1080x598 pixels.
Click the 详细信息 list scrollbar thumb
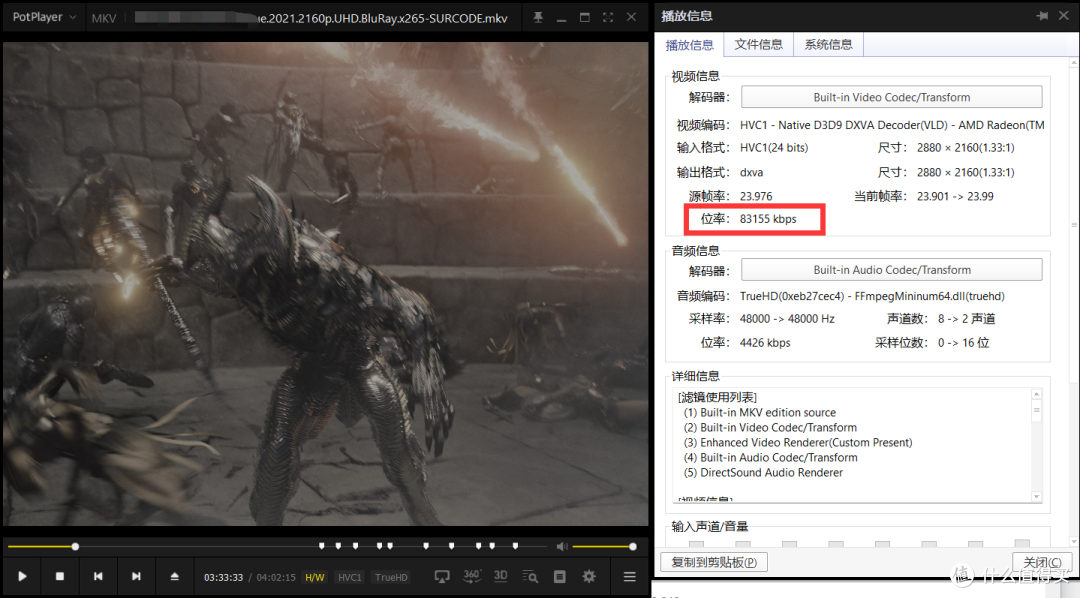1037,411
